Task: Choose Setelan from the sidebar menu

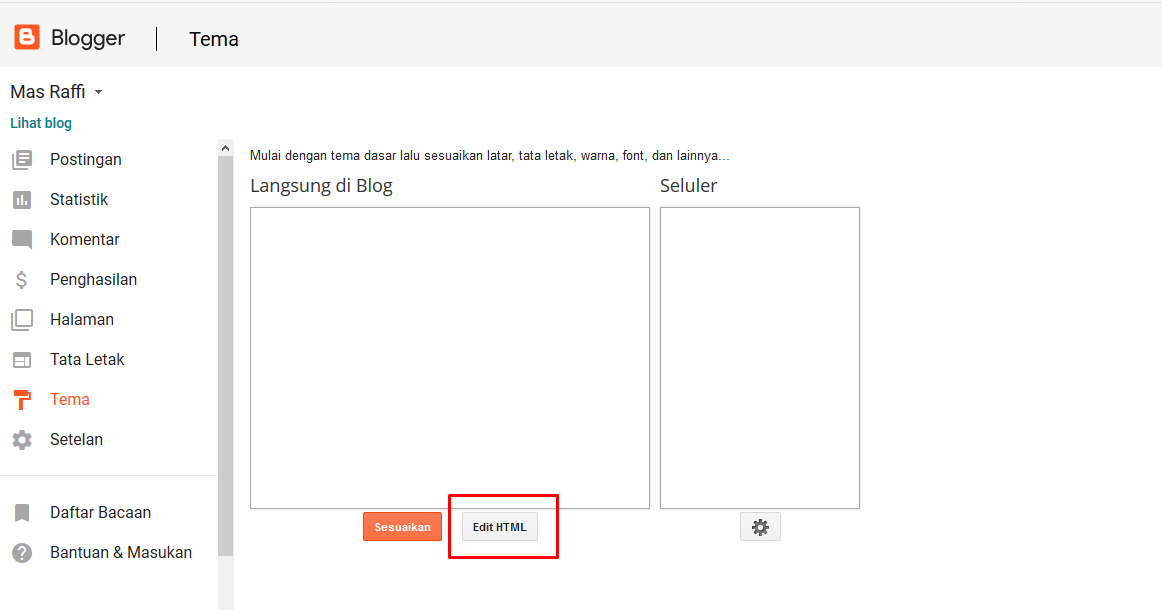Action: 77,439
